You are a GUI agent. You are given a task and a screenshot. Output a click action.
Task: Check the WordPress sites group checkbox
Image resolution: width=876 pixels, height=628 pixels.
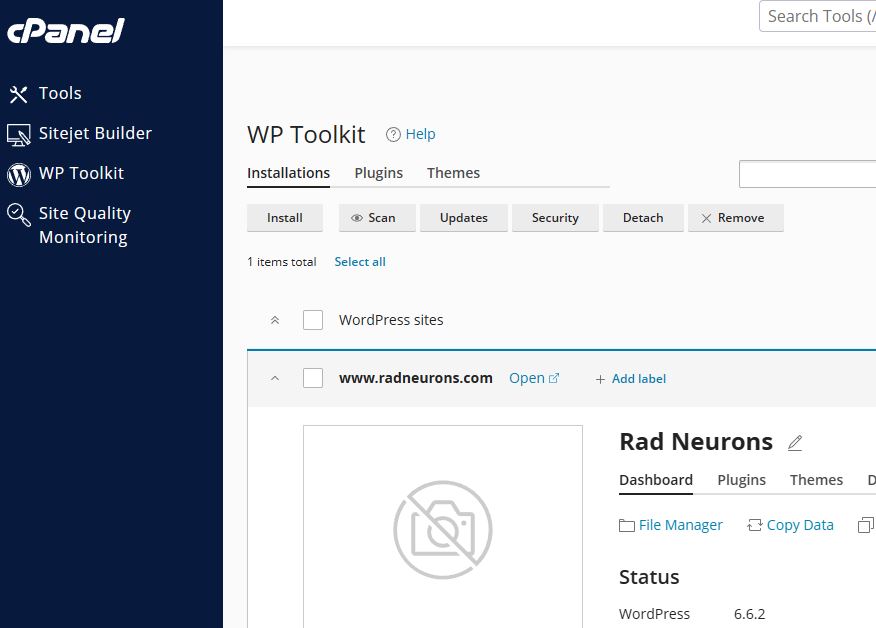pyautogui.click(x=313, y=320)
